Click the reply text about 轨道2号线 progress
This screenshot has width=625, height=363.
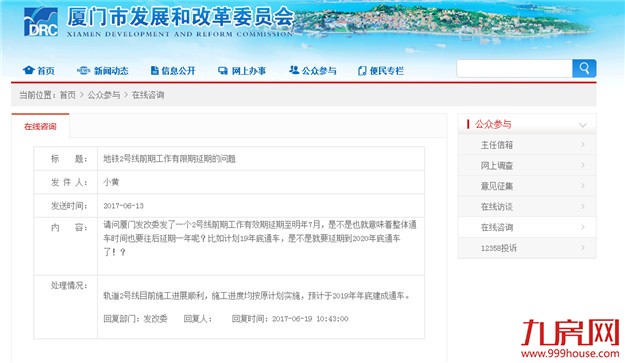pyautogui.click(x=256, y=296)
